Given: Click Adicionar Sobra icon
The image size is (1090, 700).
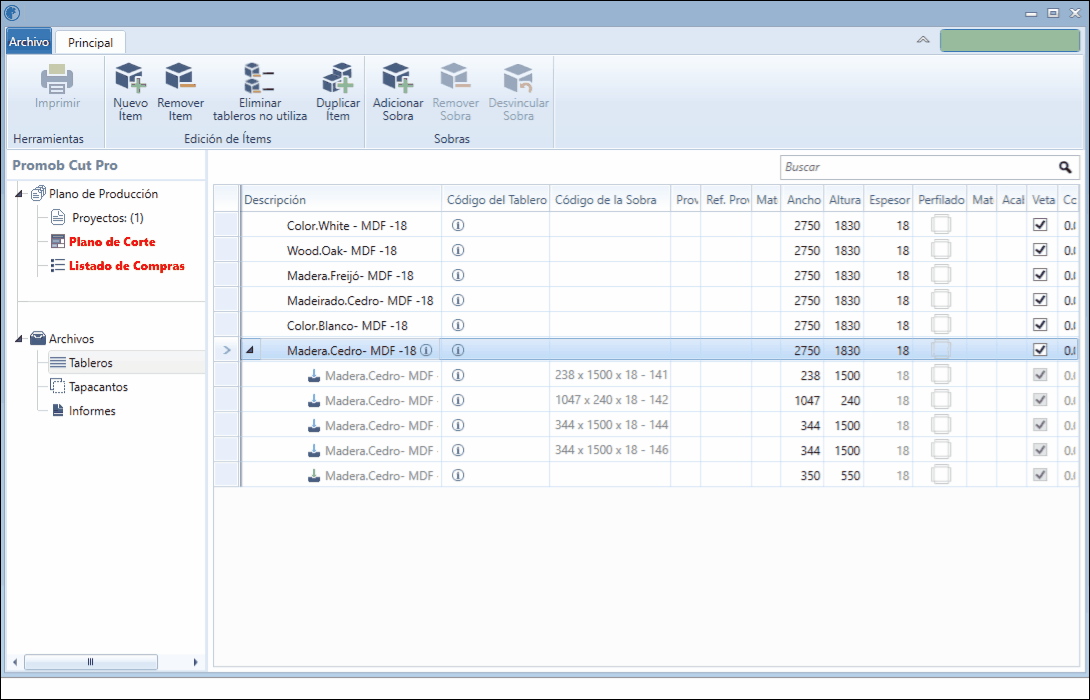Looking at the screenshot, I should [398, 77].
